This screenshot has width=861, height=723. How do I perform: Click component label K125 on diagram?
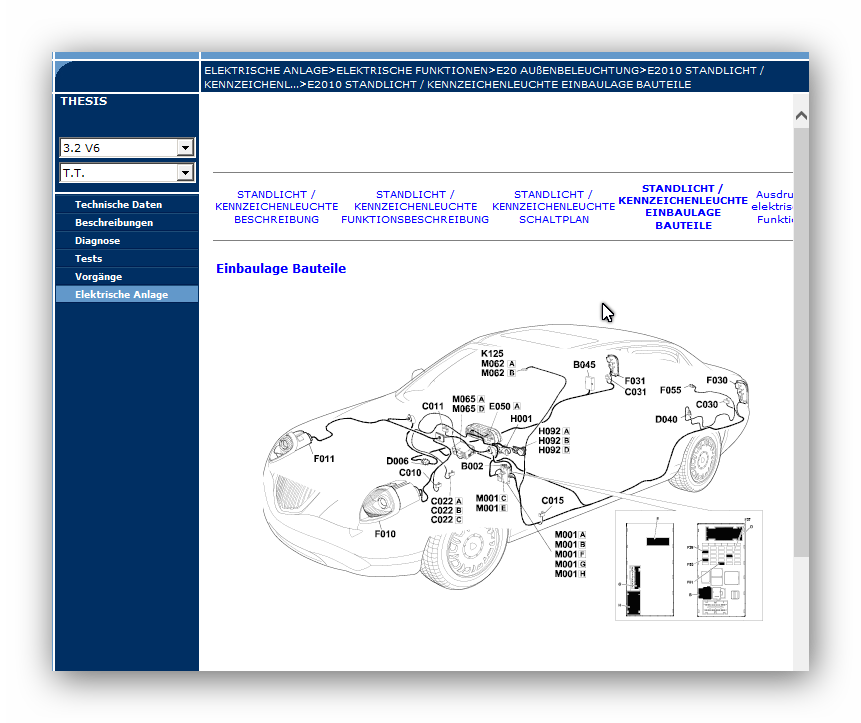[492, 354]
